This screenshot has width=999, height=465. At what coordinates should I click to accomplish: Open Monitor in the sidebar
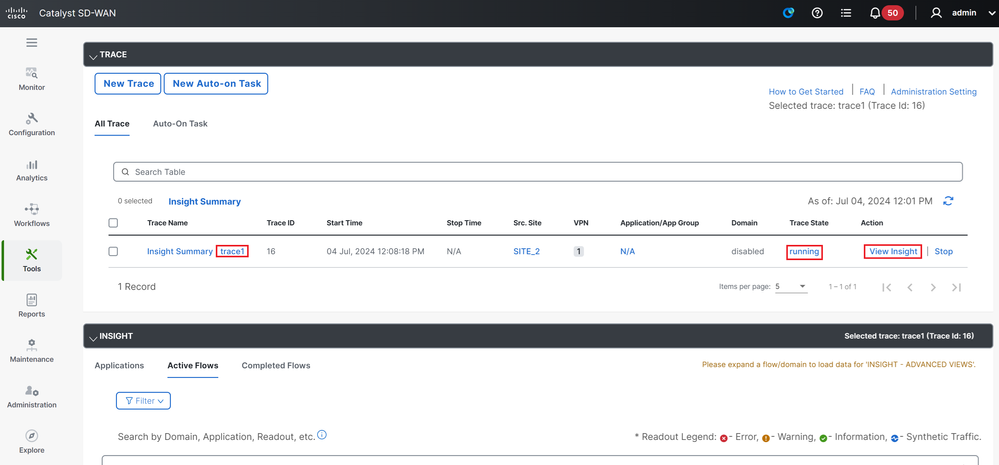(31, 79)
